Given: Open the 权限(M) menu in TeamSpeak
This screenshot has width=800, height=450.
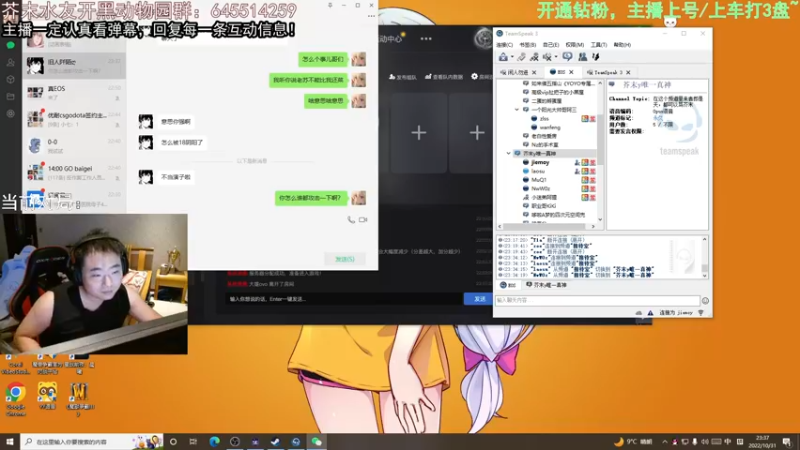Looking at the screenshot, I should (x=574, y=45).
